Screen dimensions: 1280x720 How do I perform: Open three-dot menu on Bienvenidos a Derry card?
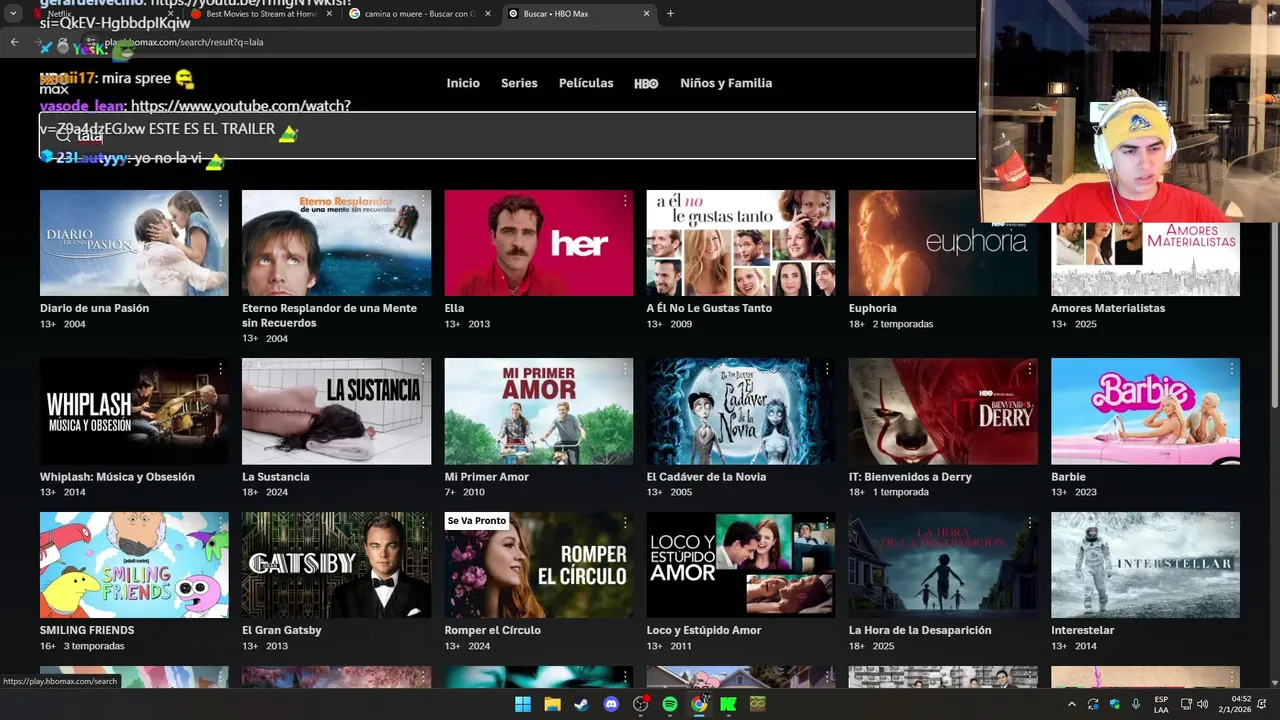1029,369
